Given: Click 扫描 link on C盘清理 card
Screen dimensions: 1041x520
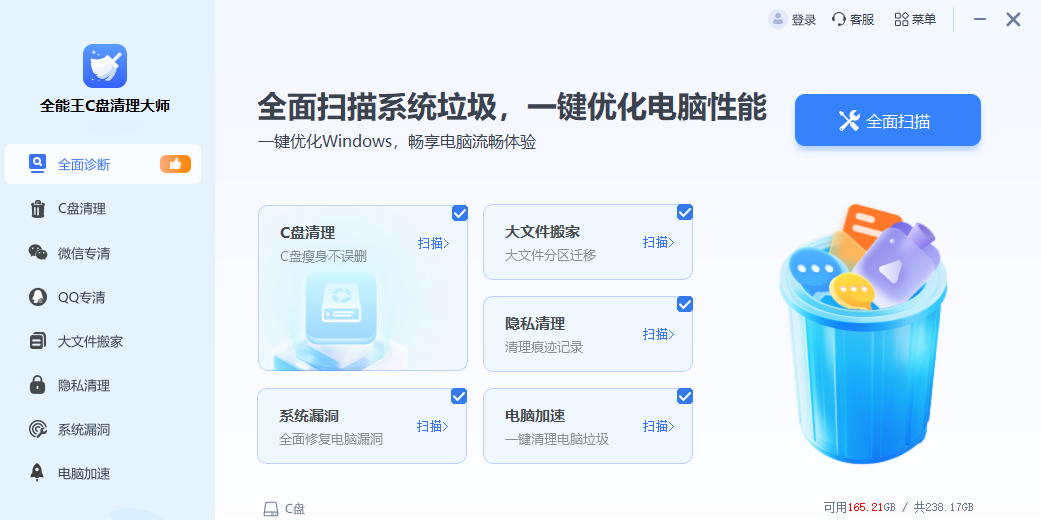Looking at the screenshot, I should pos(433,243).
